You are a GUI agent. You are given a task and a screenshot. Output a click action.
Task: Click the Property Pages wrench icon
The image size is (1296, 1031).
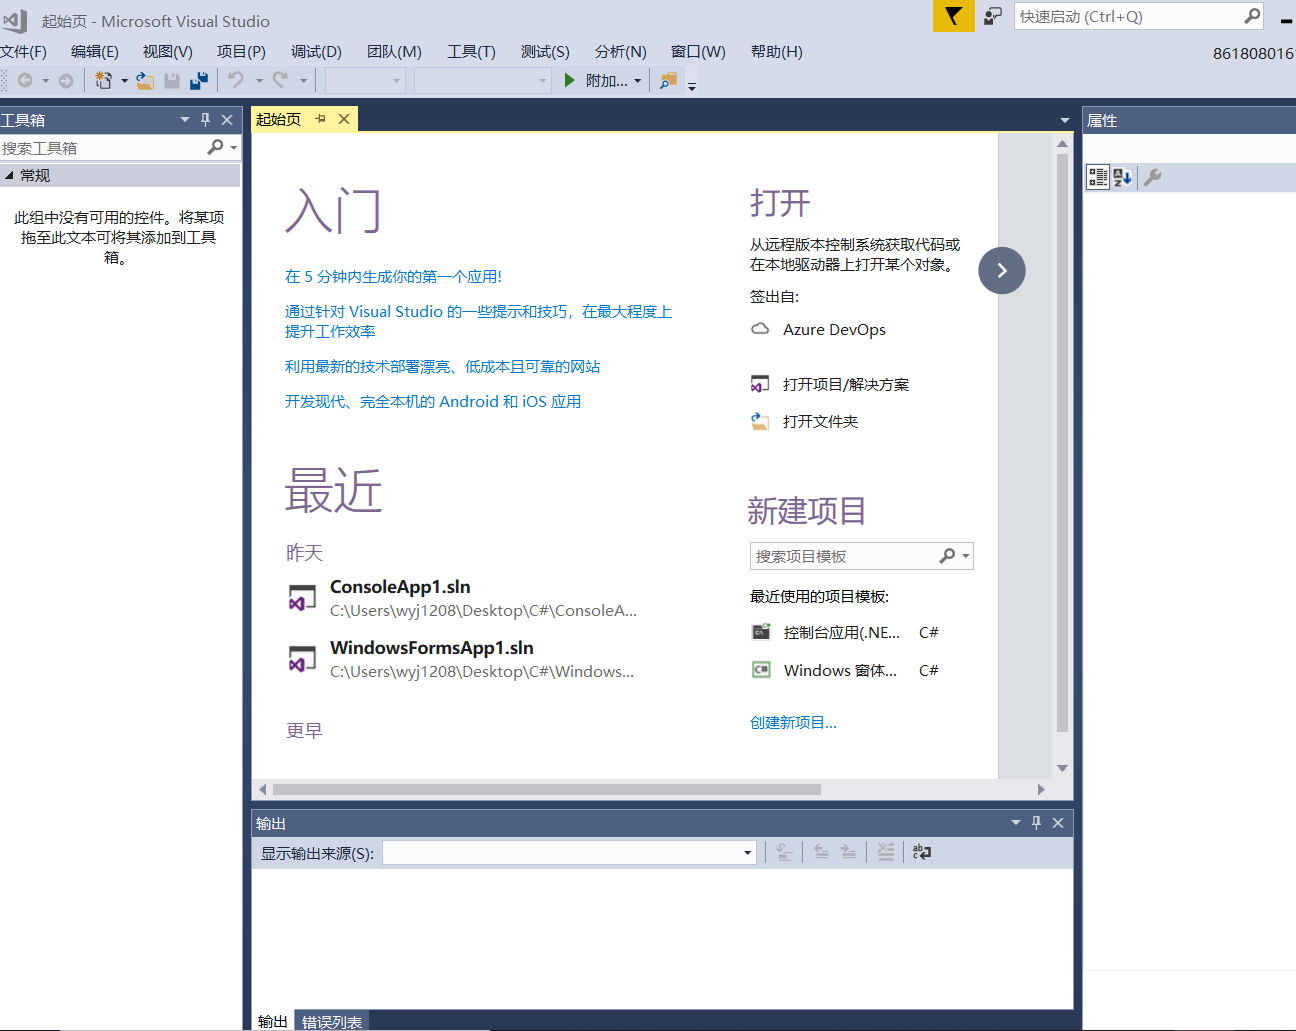(1152, 177)
